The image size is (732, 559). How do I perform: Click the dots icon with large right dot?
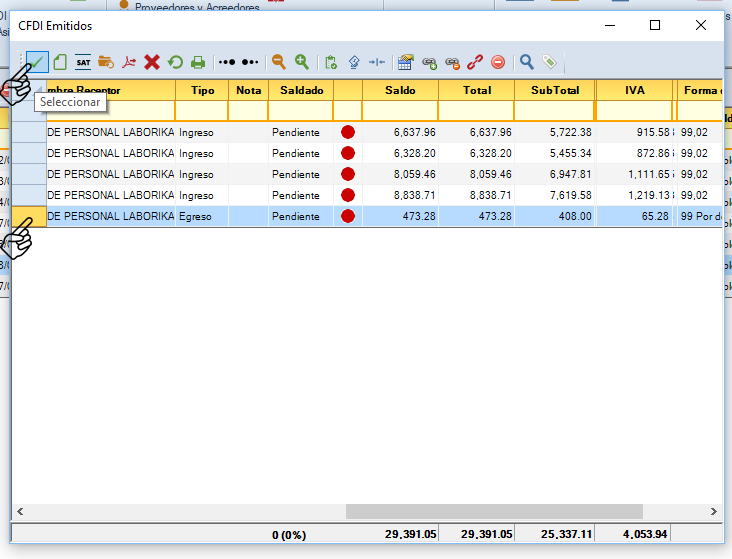227,62
